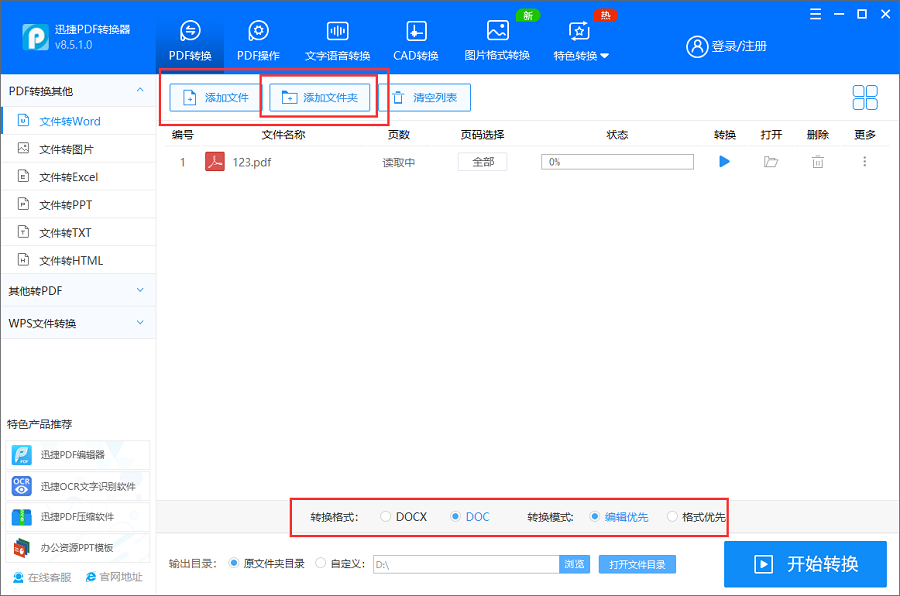The height and width of the screenshot is (596, 900).
Task: Expand the WPS文件转换 section
Action: [x=79, y=323]
